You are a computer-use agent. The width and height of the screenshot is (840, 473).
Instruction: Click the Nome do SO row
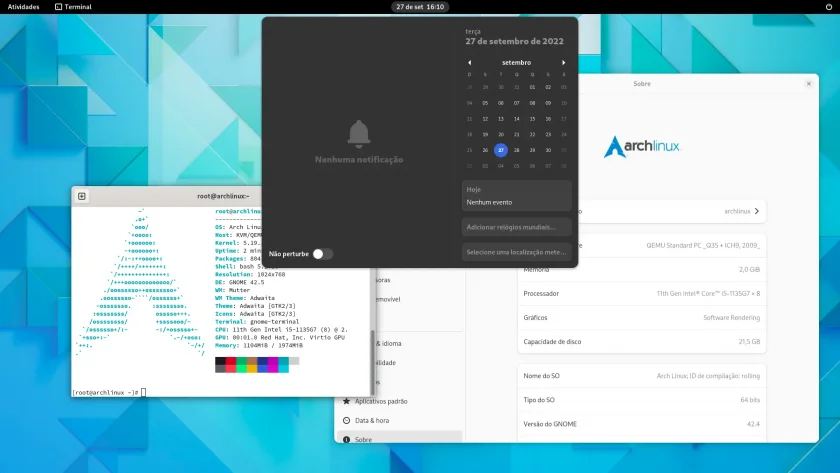pyautogui.click(x=642, y=376)
